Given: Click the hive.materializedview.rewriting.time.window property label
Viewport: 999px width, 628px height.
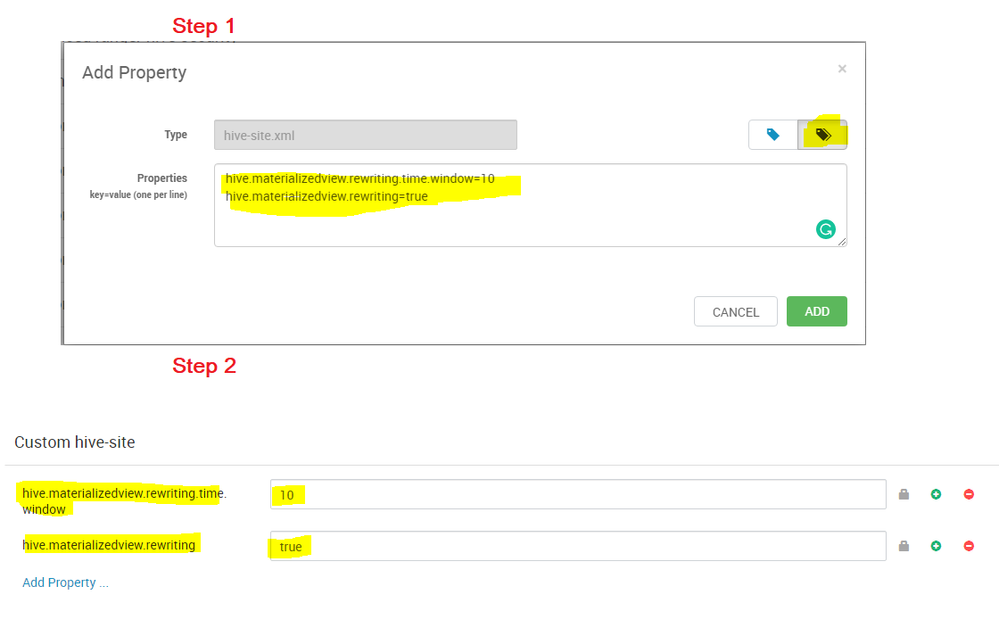Looking at the screenshot, I should tap(124, 501).
